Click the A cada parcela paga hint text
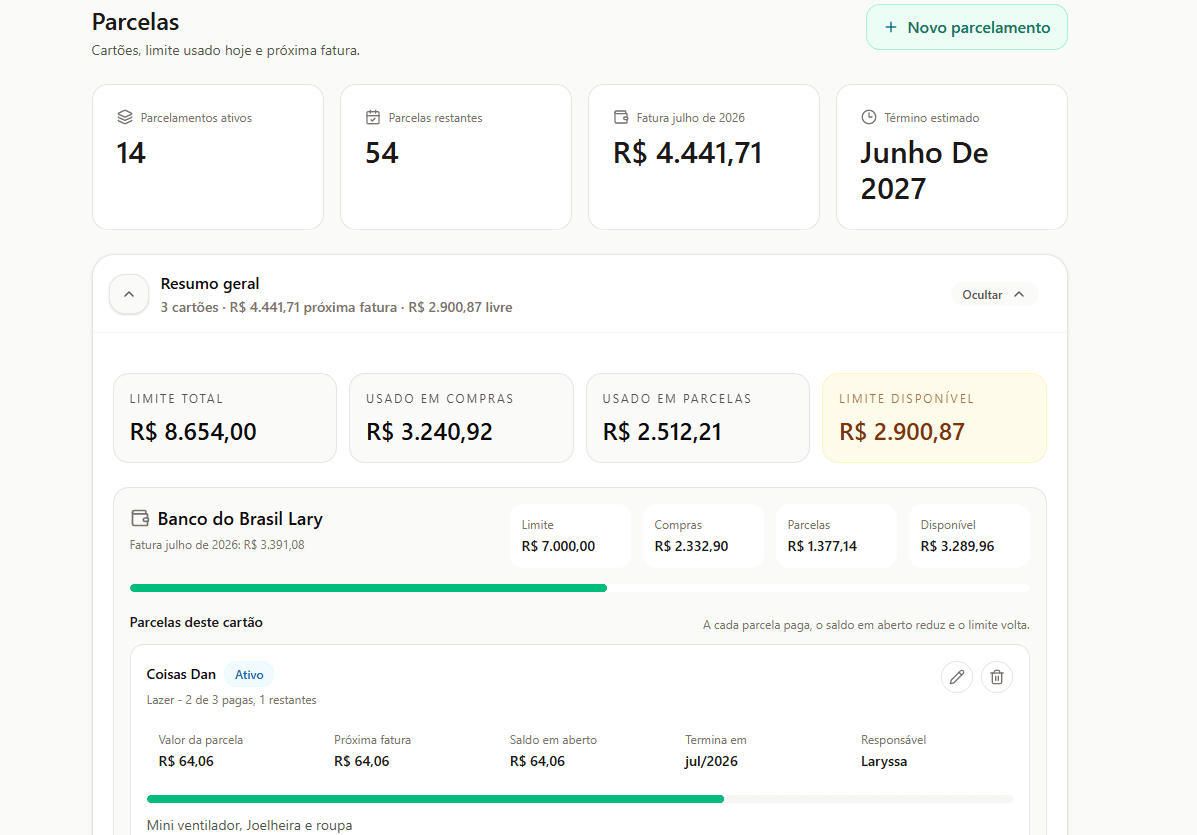The image size is (1197, 835). point(866,625)
